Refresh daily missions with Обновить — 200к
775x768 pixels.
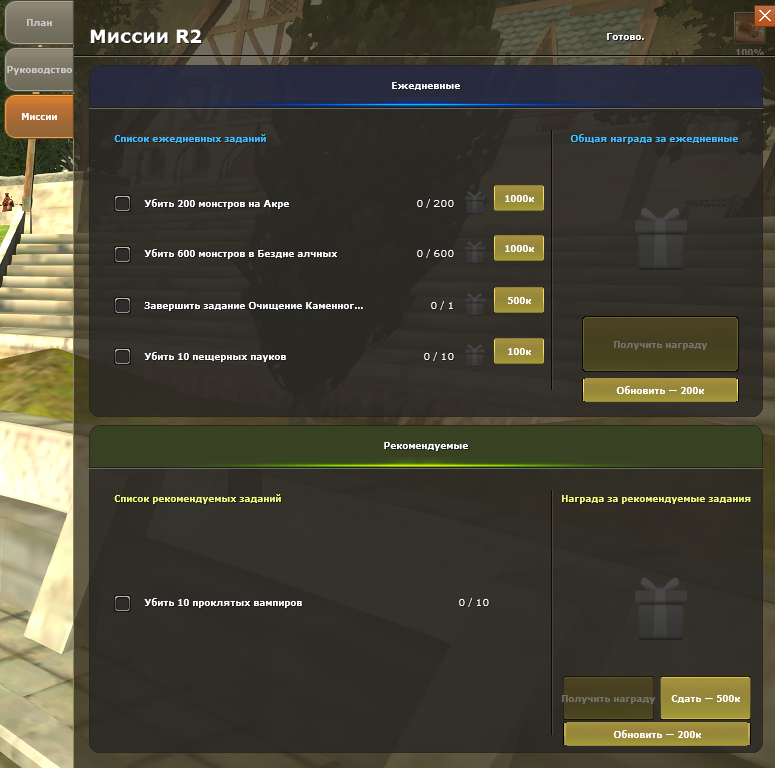pyautogui.click(x=660, y=390)
